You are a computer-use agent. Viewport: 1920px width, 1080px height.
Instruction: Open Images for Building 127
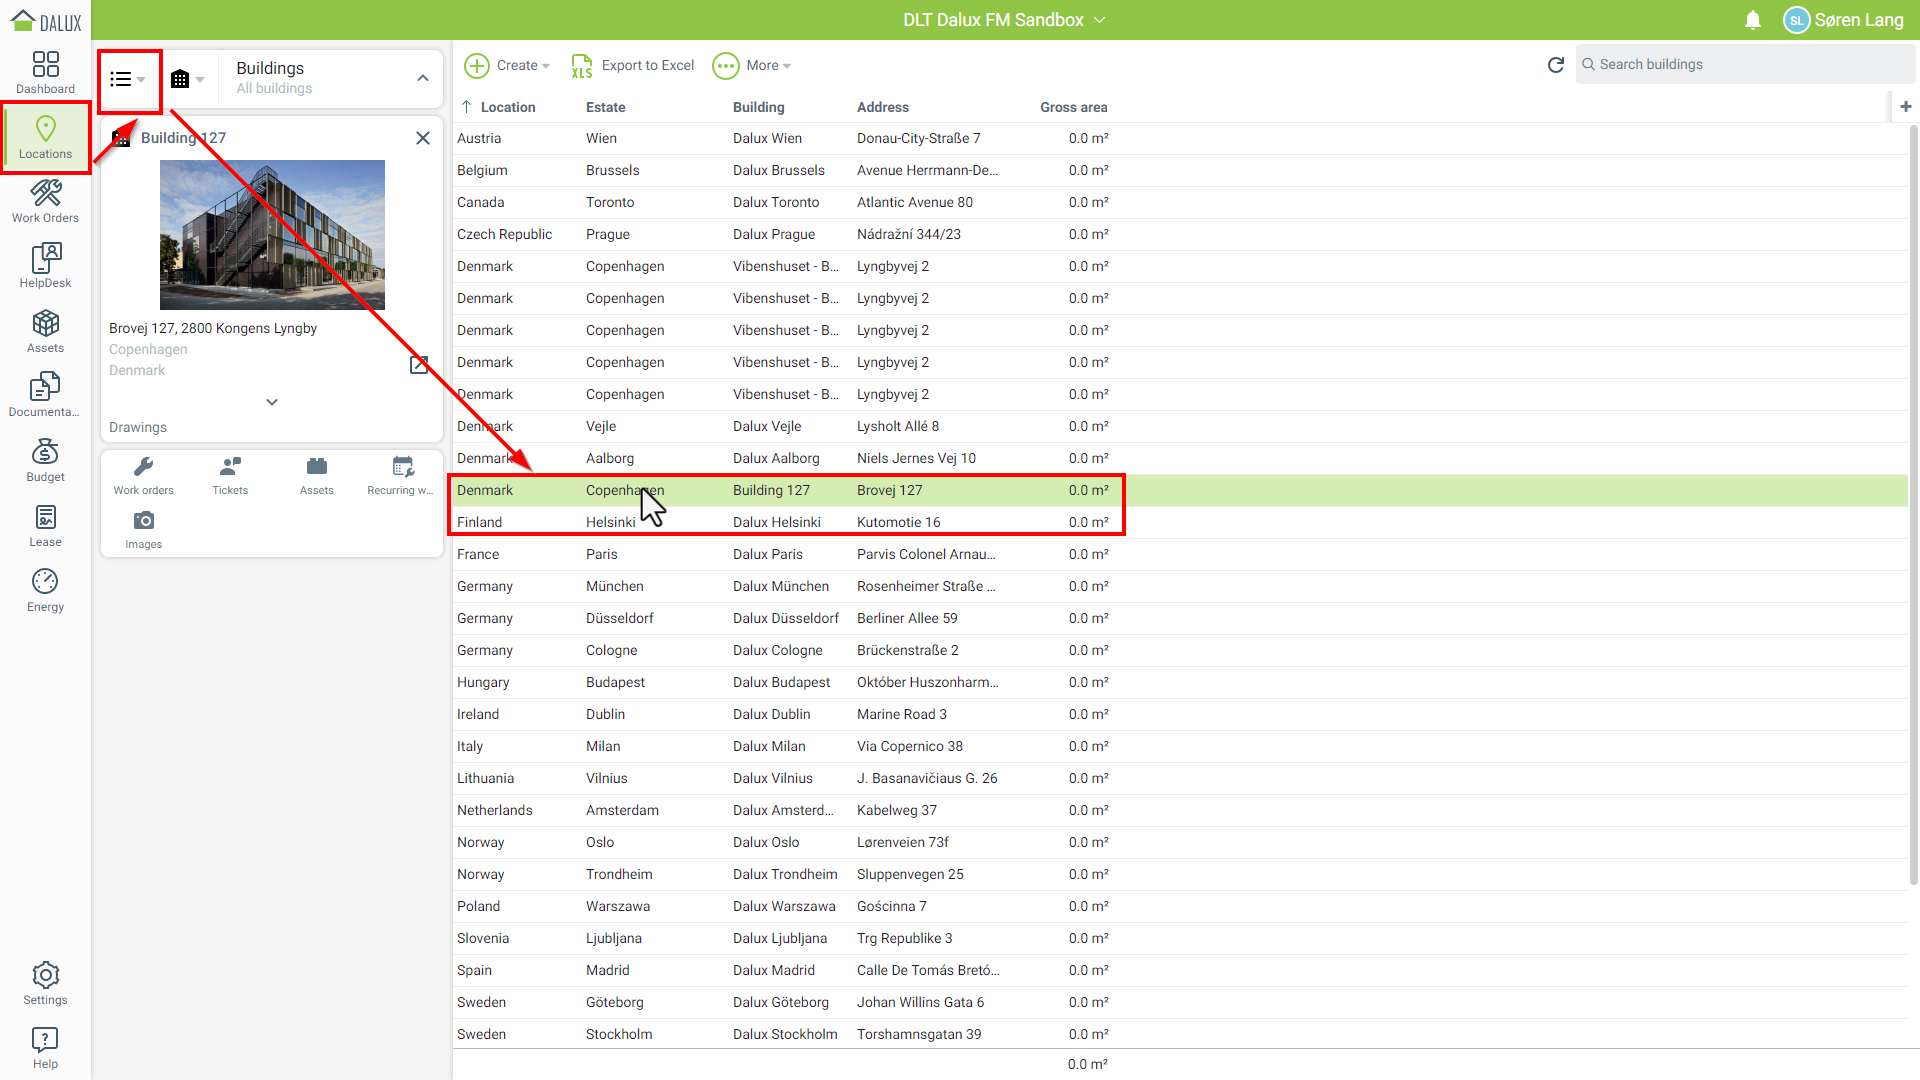(144, 529)
